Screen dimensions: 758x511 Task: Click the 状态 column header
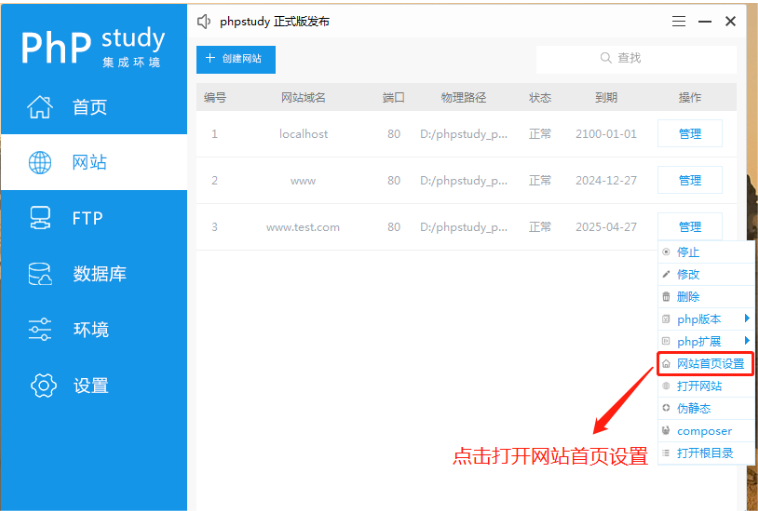pyautogui.click(x=540, y=98)
